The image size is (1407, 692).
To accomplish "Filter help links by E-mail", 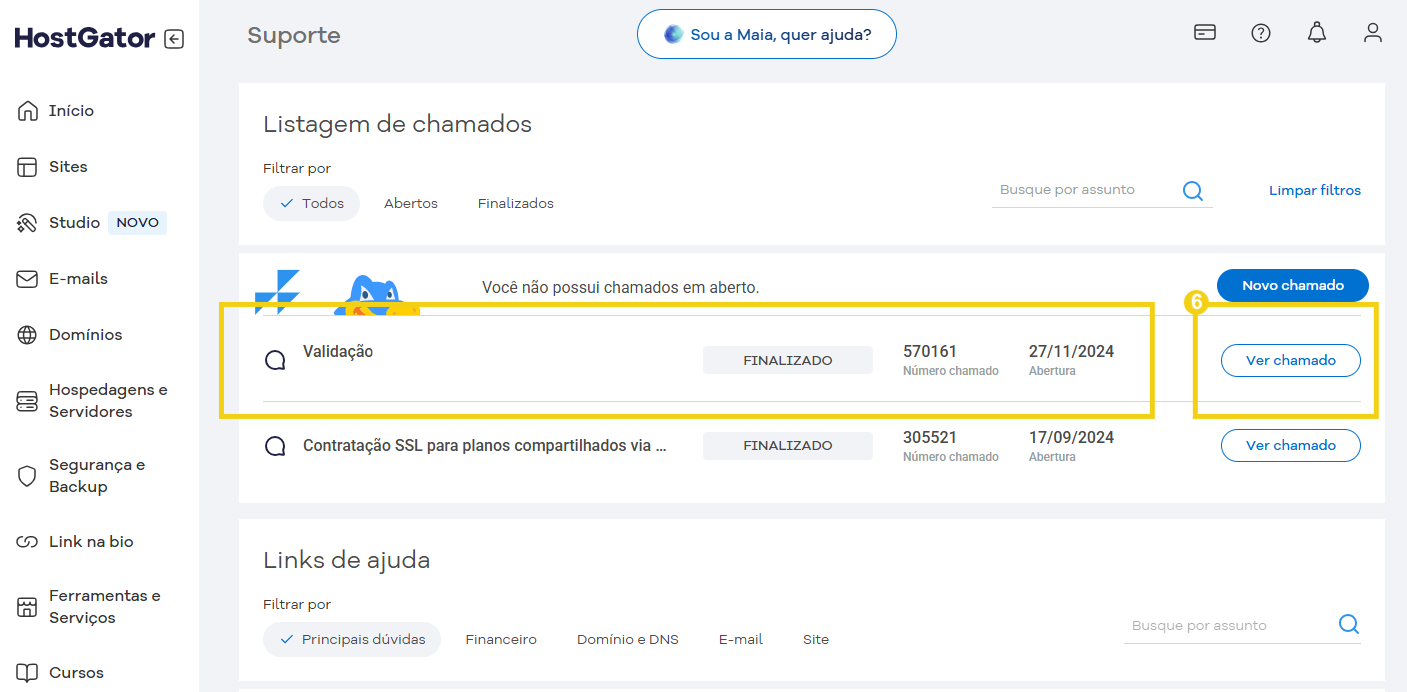I will (741, 639).
